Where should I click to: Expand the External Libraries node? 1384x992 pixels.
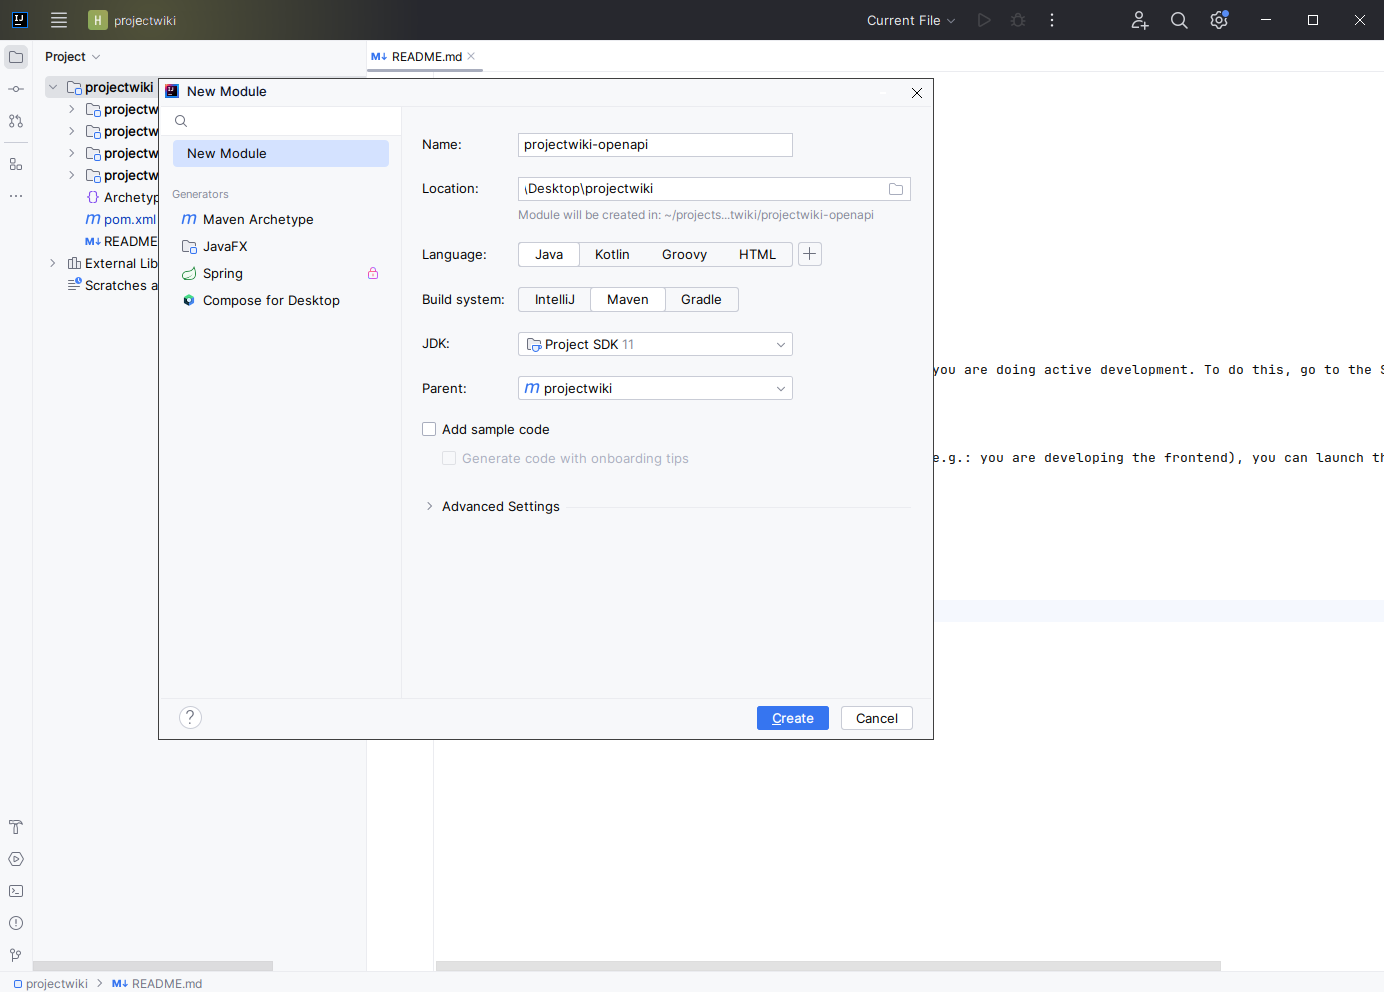point(53,263)
